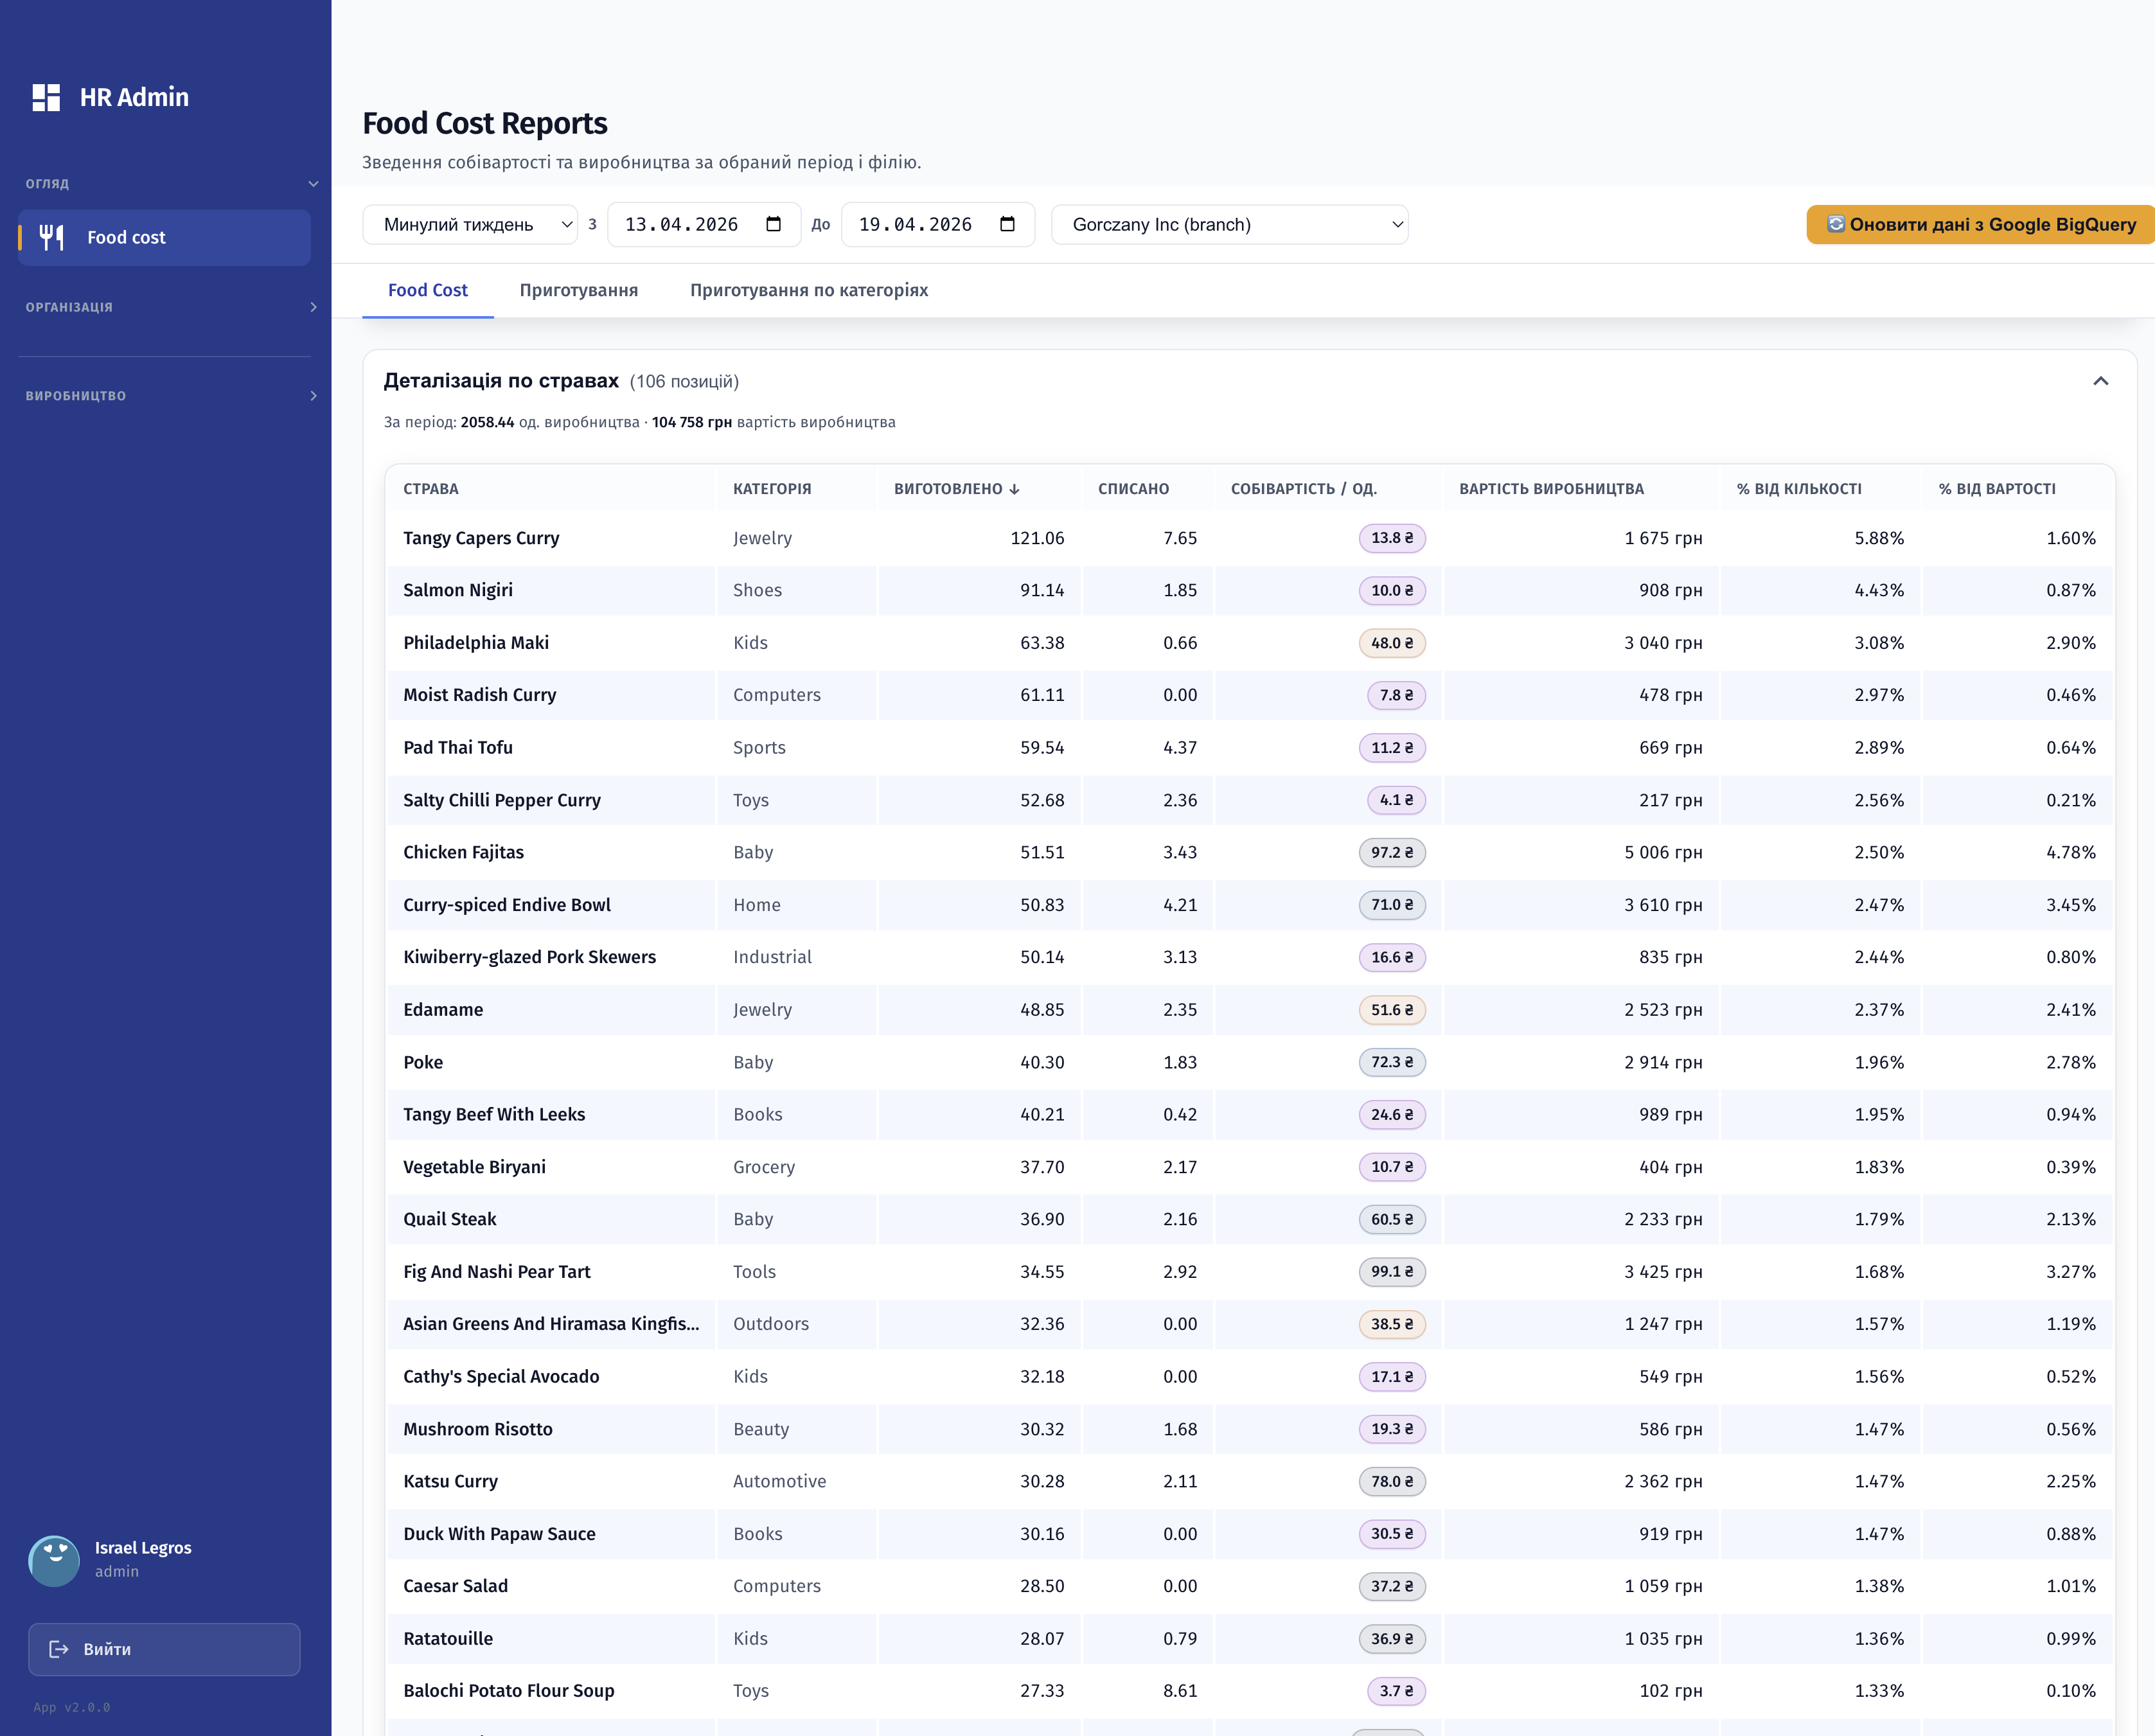The width and height of the screenshot is (2155, 1736).
Task: Click the Duck With Papaw Sauce dish name
Action: 499,1534
